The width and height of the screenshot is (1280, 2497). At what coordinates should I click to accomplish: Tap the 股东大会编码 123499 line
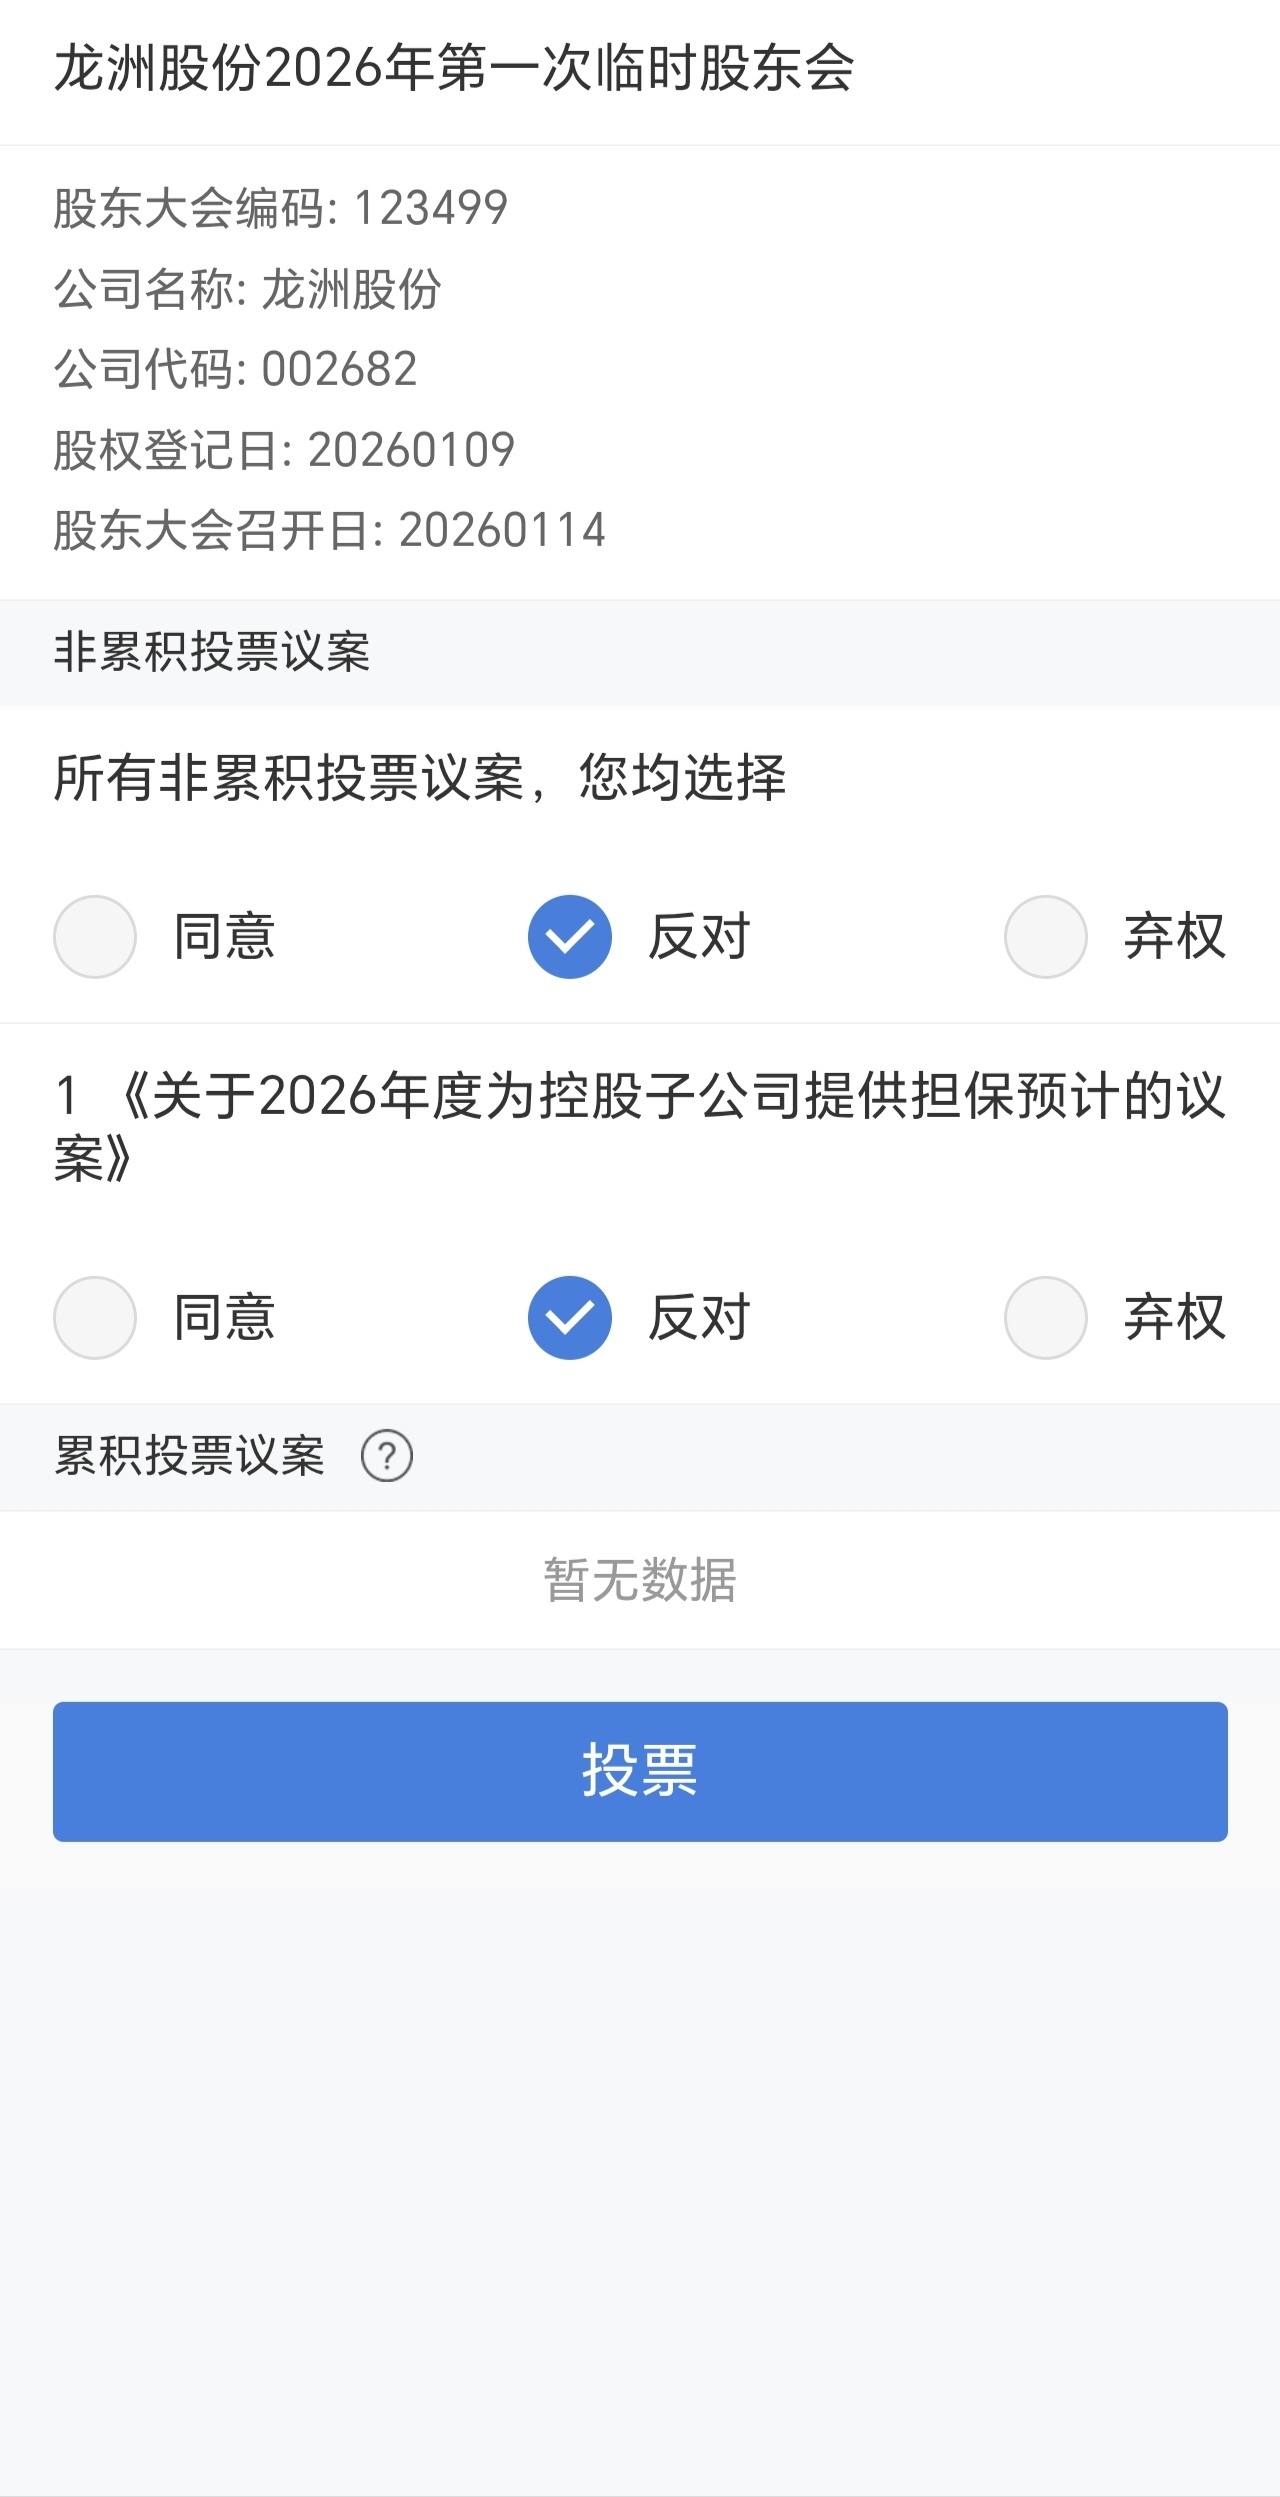(281, 209)
